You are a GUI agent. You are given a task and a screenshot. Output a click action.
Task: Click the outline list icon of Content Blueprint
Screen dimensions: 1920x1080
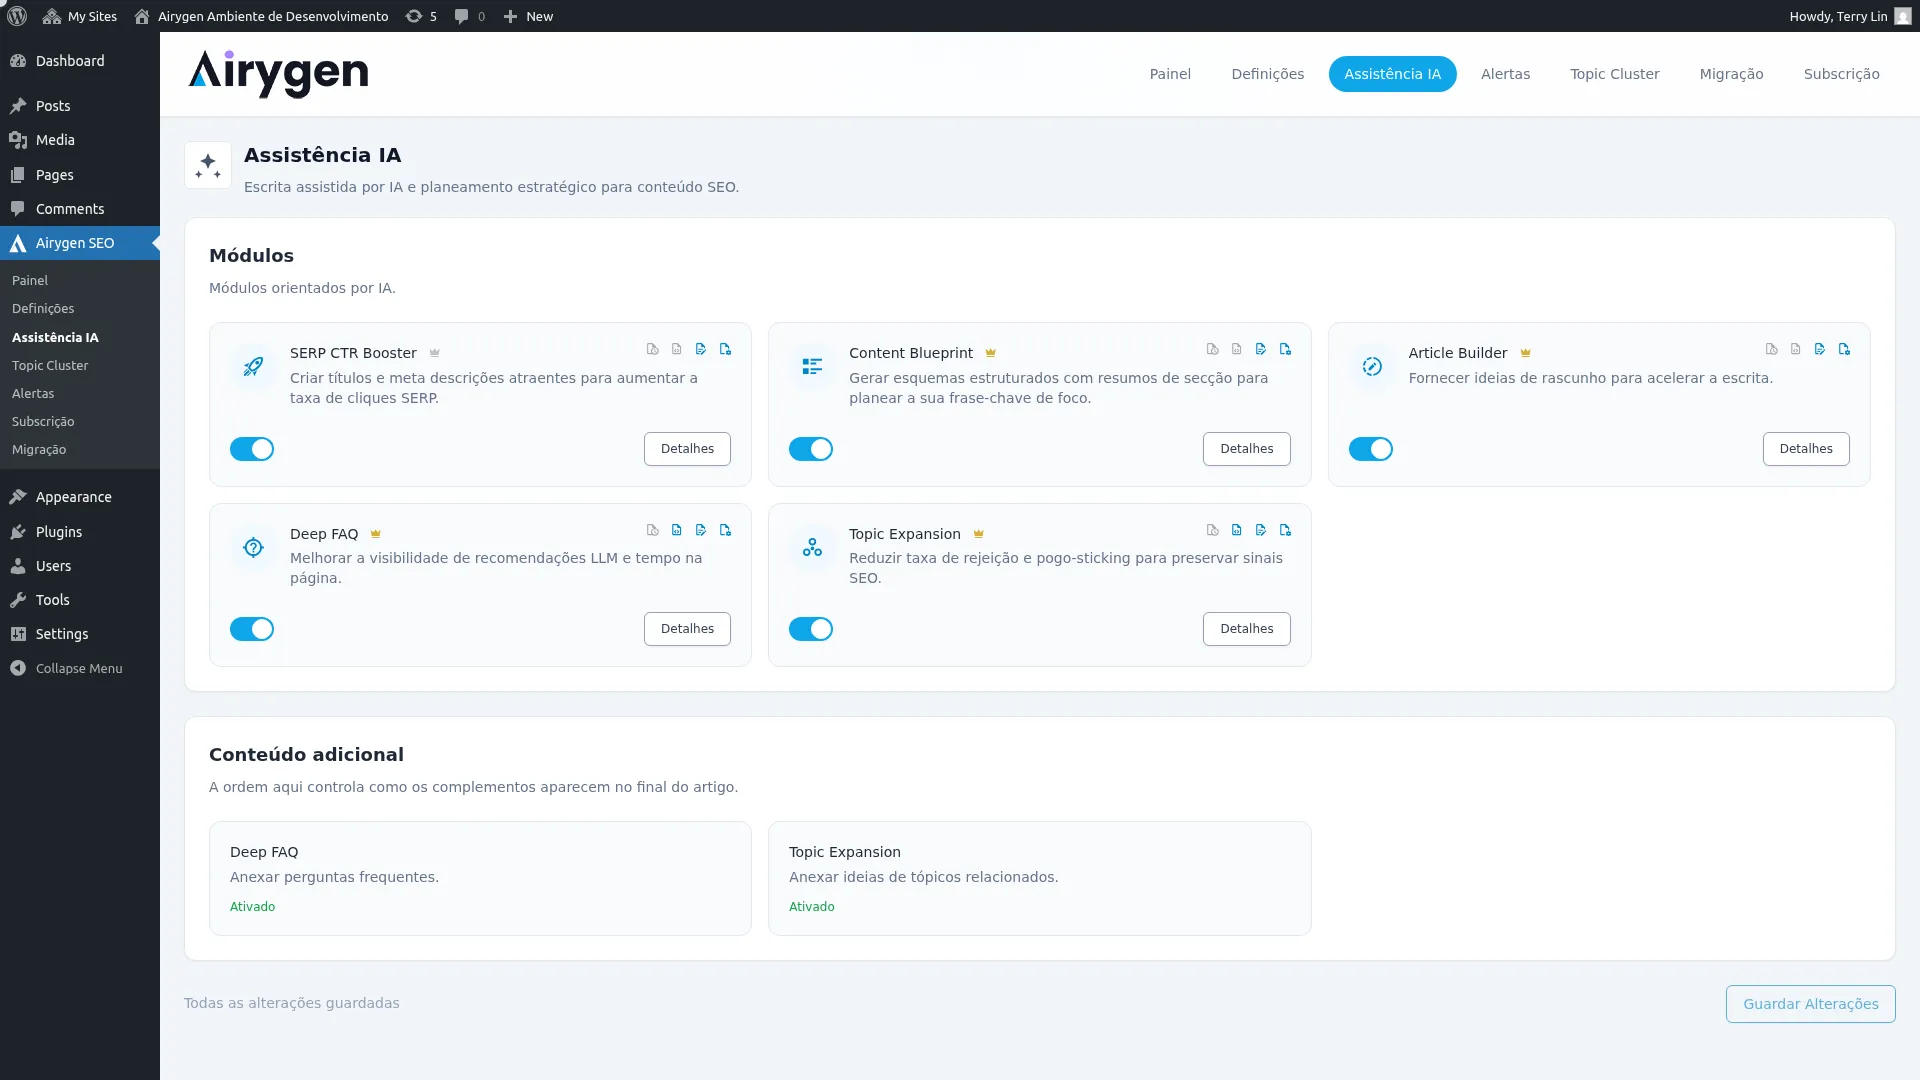pos(812,367)
